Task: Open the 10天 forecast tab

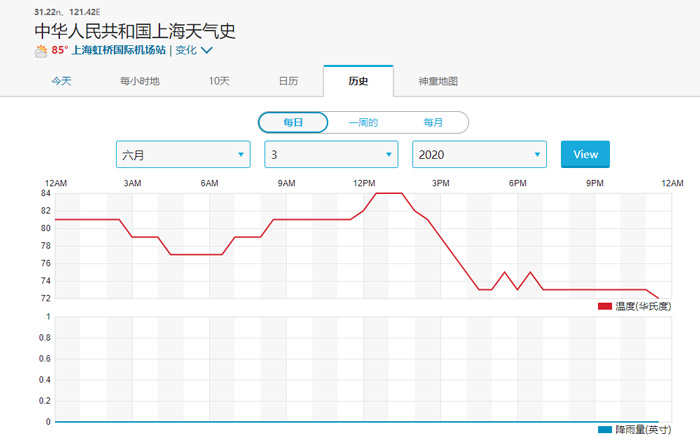Action: click(219, 81)
